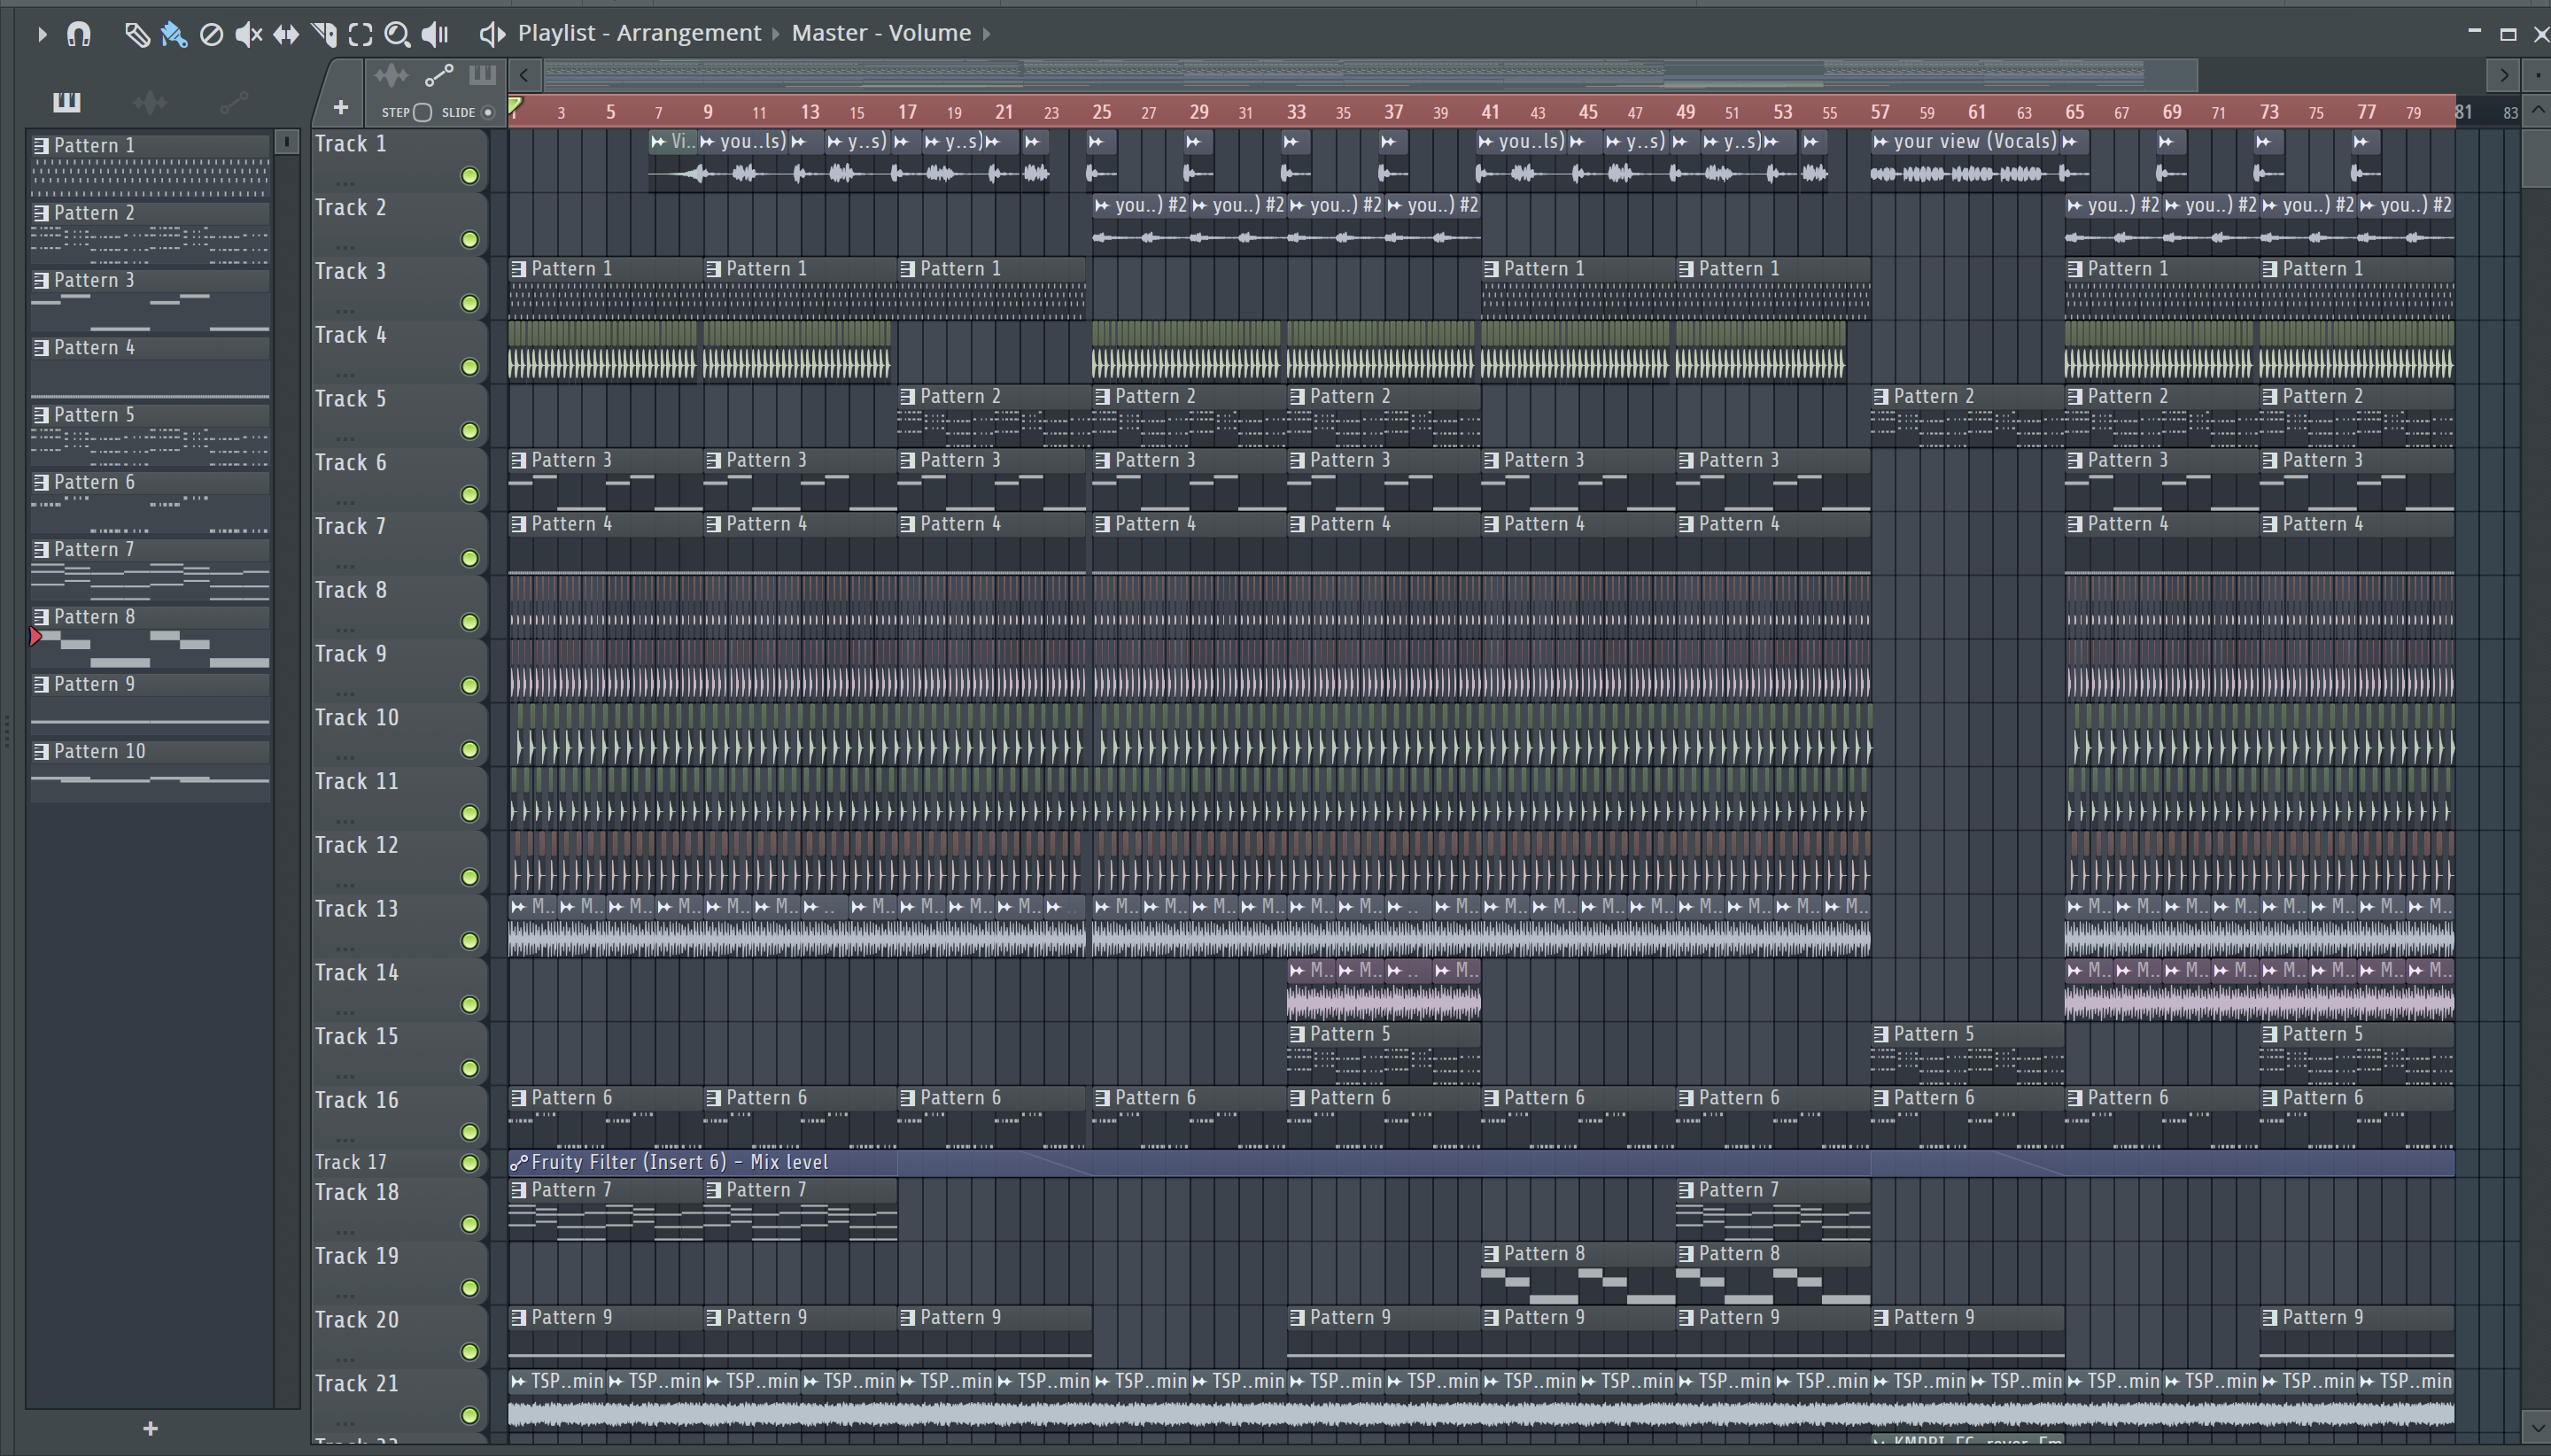Select the Zoom magnifier tool
The image size is (2551, 1456).
pos(397,34)
